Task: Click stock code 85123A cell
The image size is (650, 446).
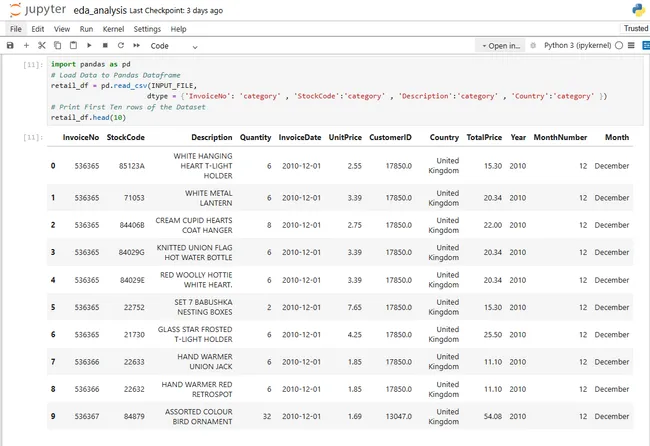Action: pyautogui.click(x=132, y=166)
